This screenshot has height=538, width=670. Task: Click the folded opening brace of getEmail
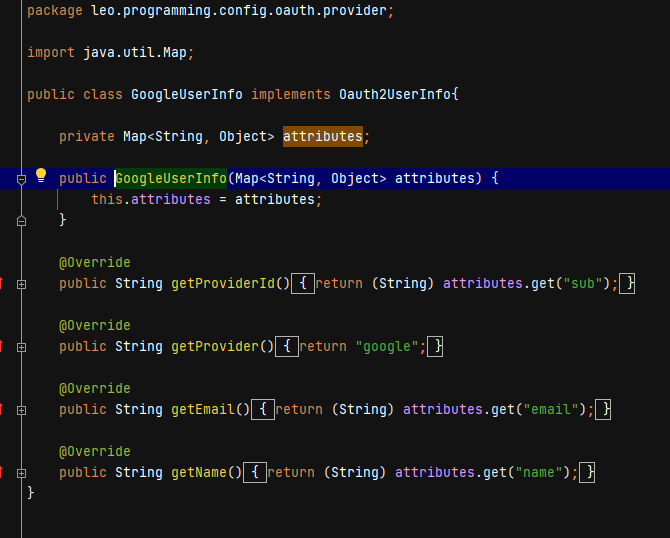tap(263, 410)
